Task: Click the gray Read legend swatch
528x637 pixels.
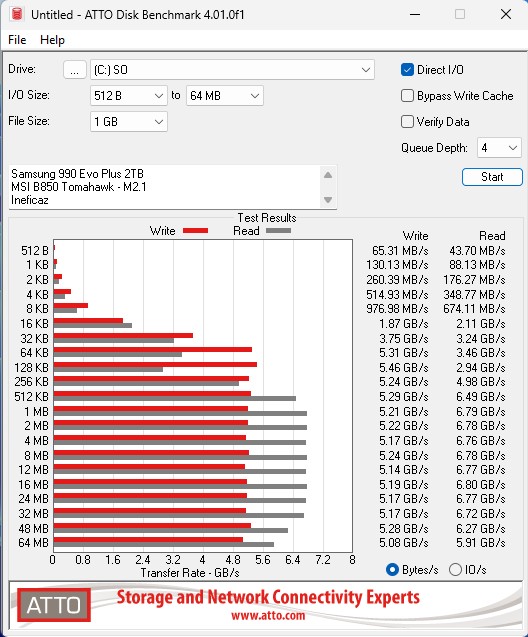Action: coord(279,231)
